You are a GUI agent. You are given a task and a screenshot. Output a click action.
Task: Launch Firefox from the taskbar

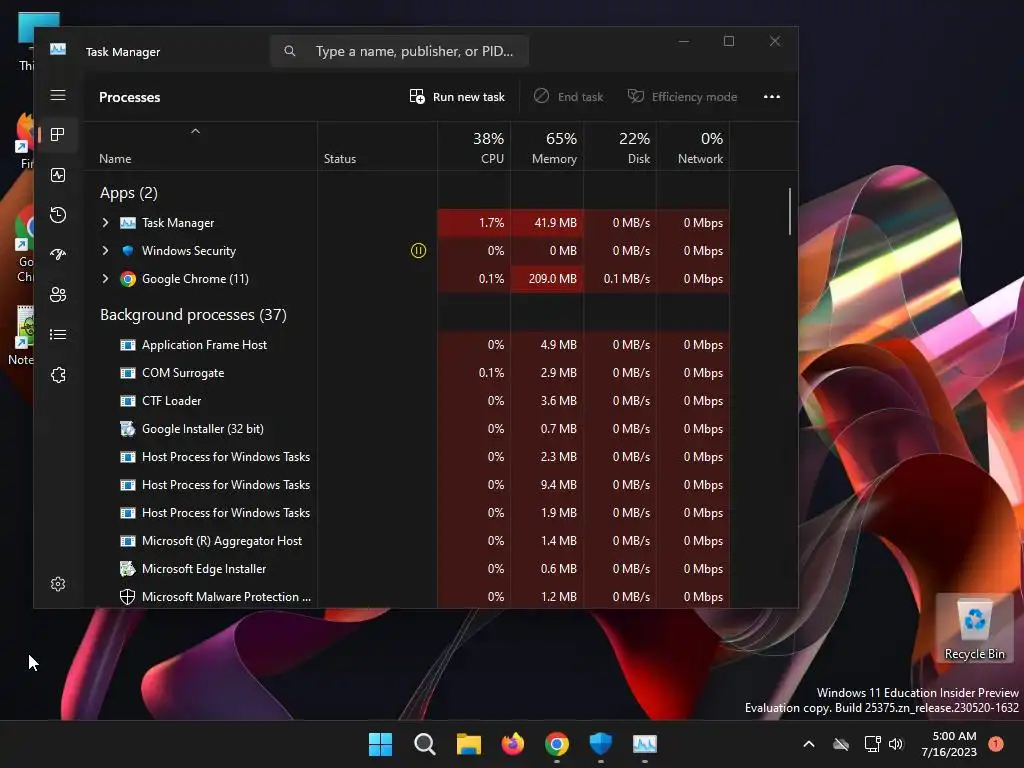tap(513, 744)
